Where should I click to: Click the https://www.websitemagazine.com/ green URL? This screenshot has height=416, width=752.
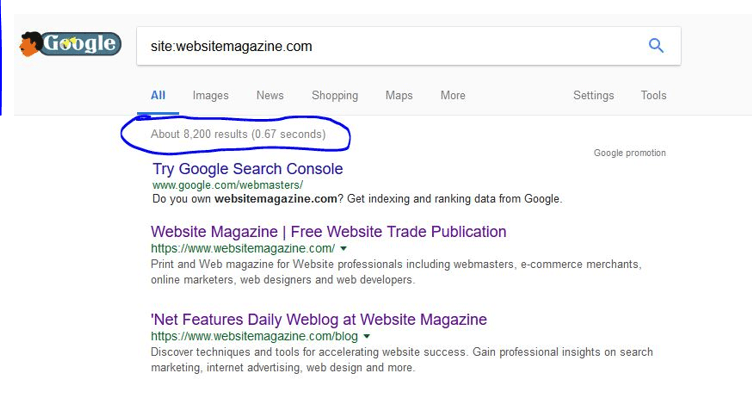point(242,248)
